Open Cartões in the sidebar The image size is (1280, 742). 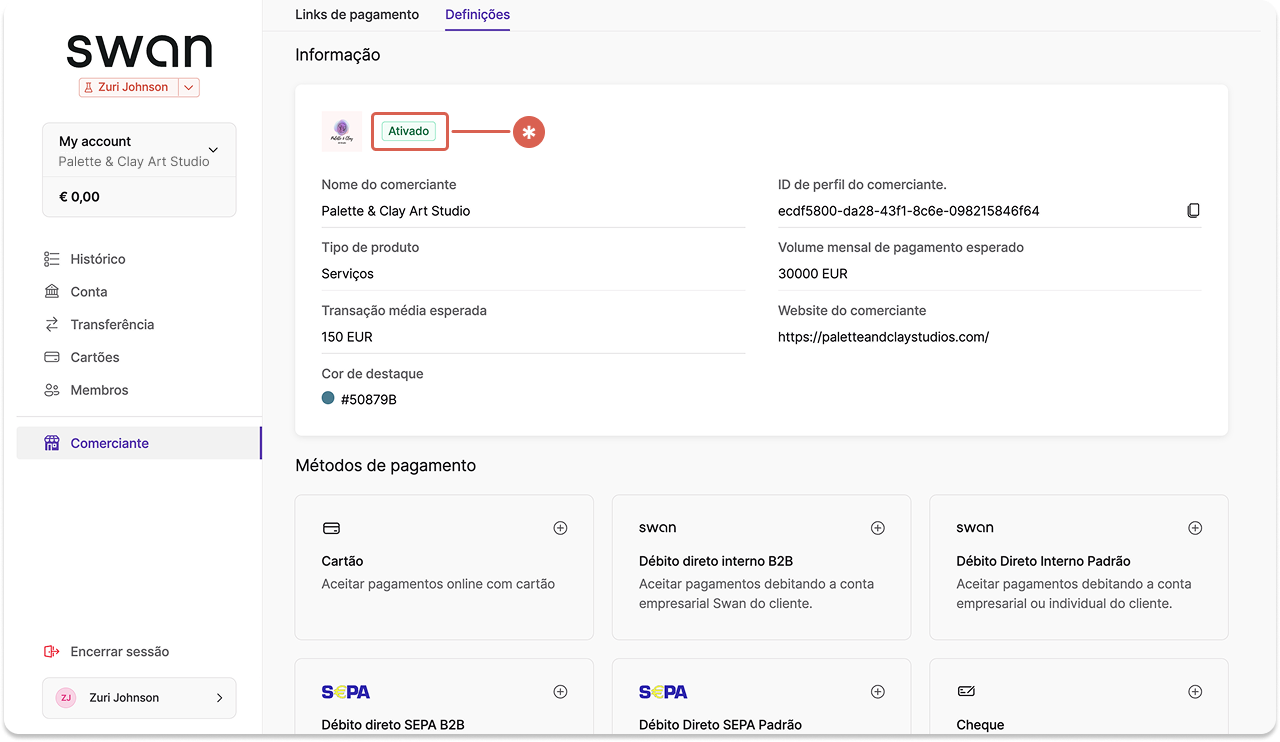(95, 357)
